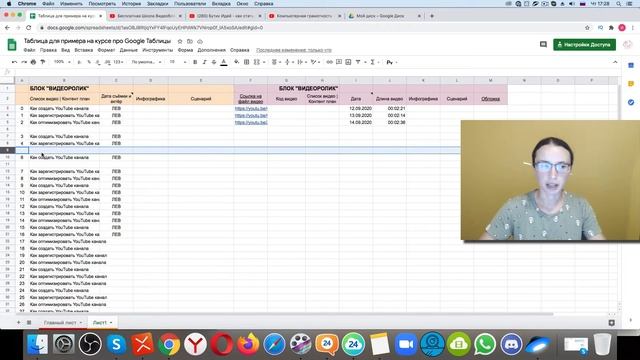Open the font size dropdown
Screen dimensions: 640x360
(x=178, y=62)
